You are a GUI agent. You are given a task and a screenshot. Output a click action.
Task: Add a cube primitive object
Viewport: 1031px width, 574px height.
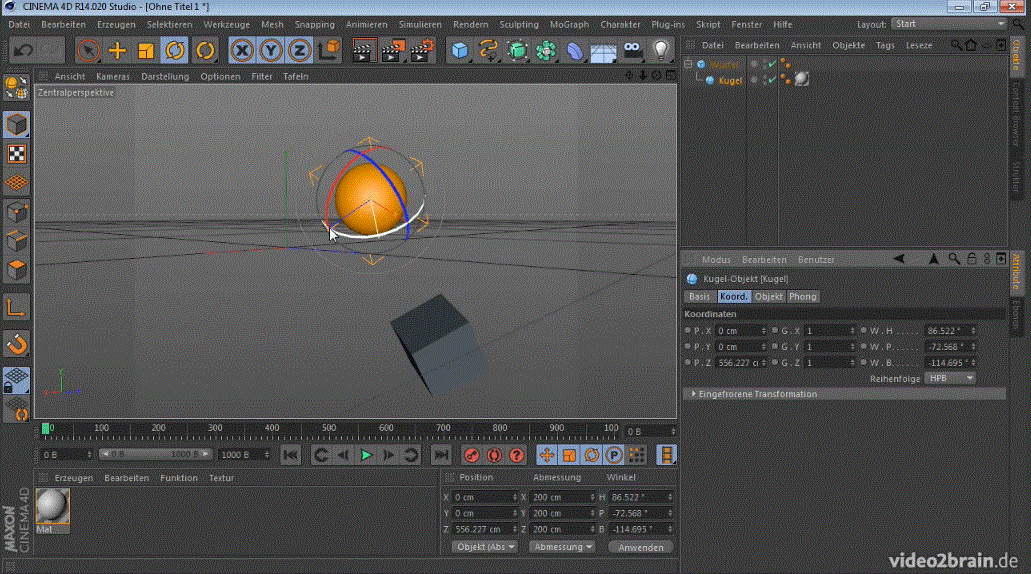tap(460, 51)
